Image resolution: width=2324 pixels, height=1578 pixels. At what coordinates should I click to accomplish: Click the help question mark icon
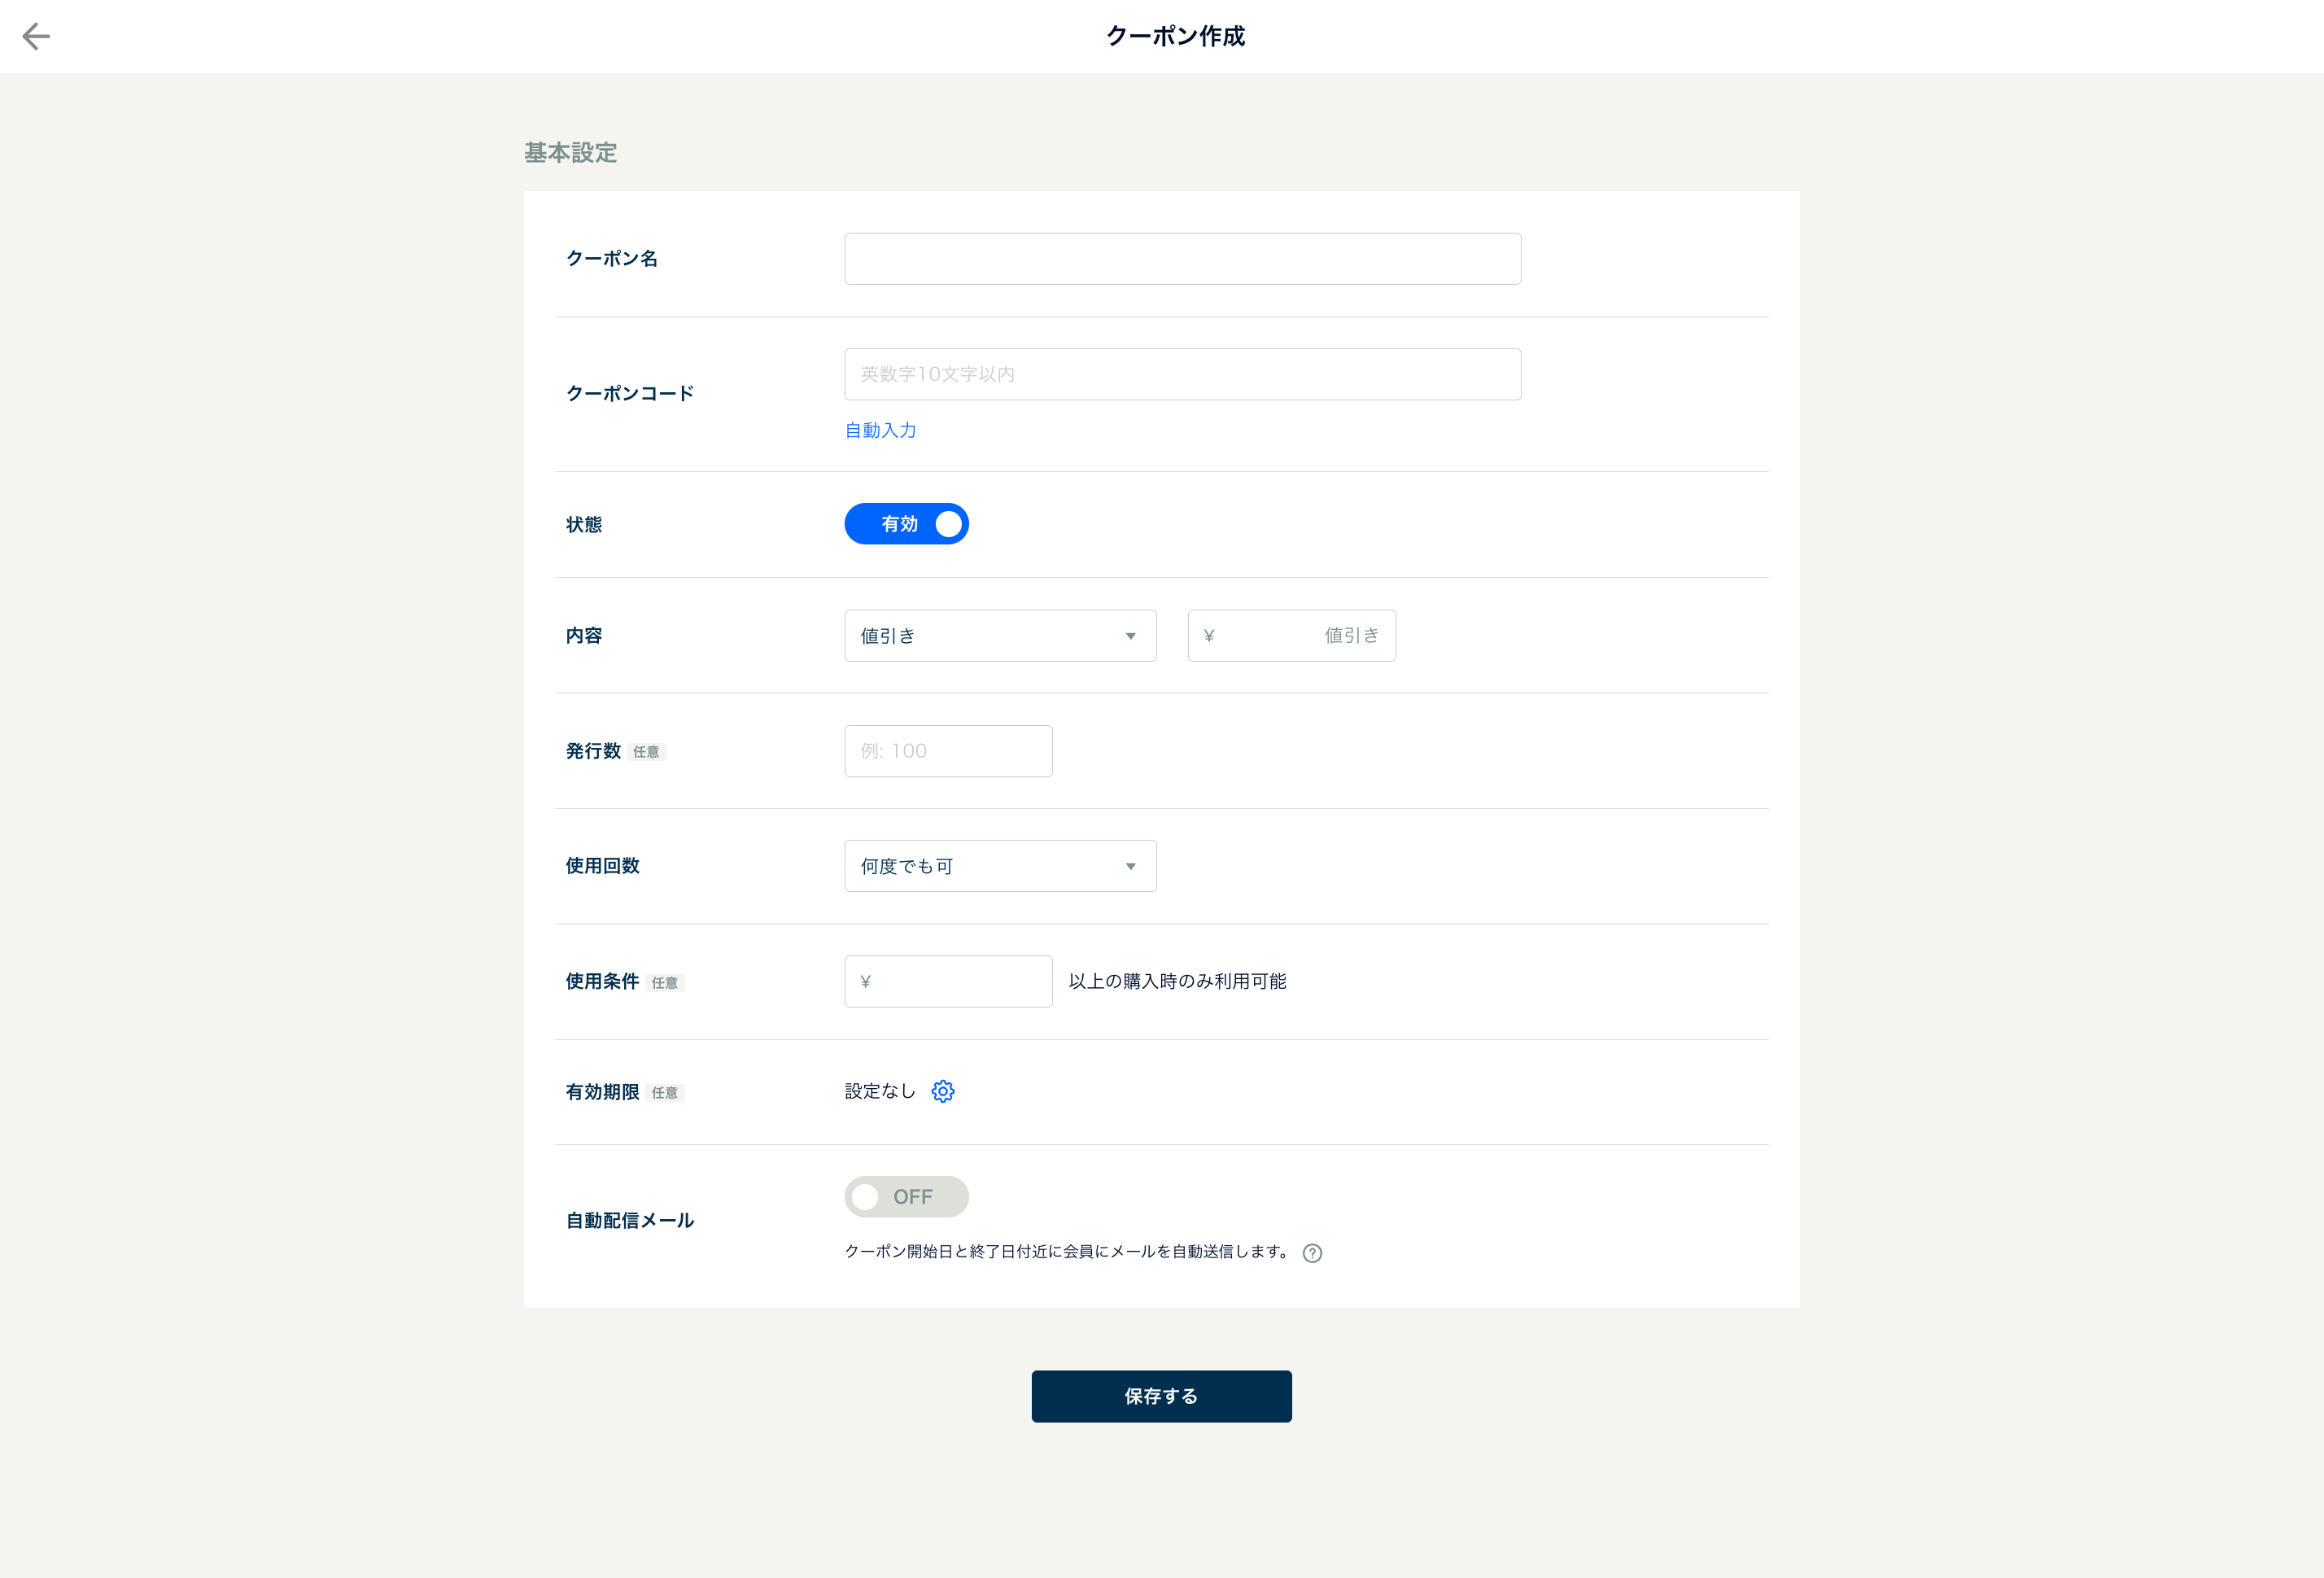click(x=1312, y=1253)
